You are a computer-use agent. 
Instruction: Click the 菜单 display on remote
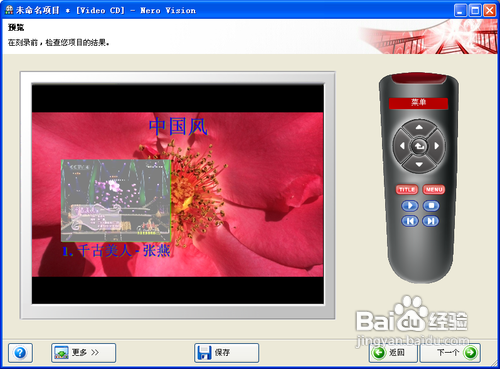(x=418, y=103)
